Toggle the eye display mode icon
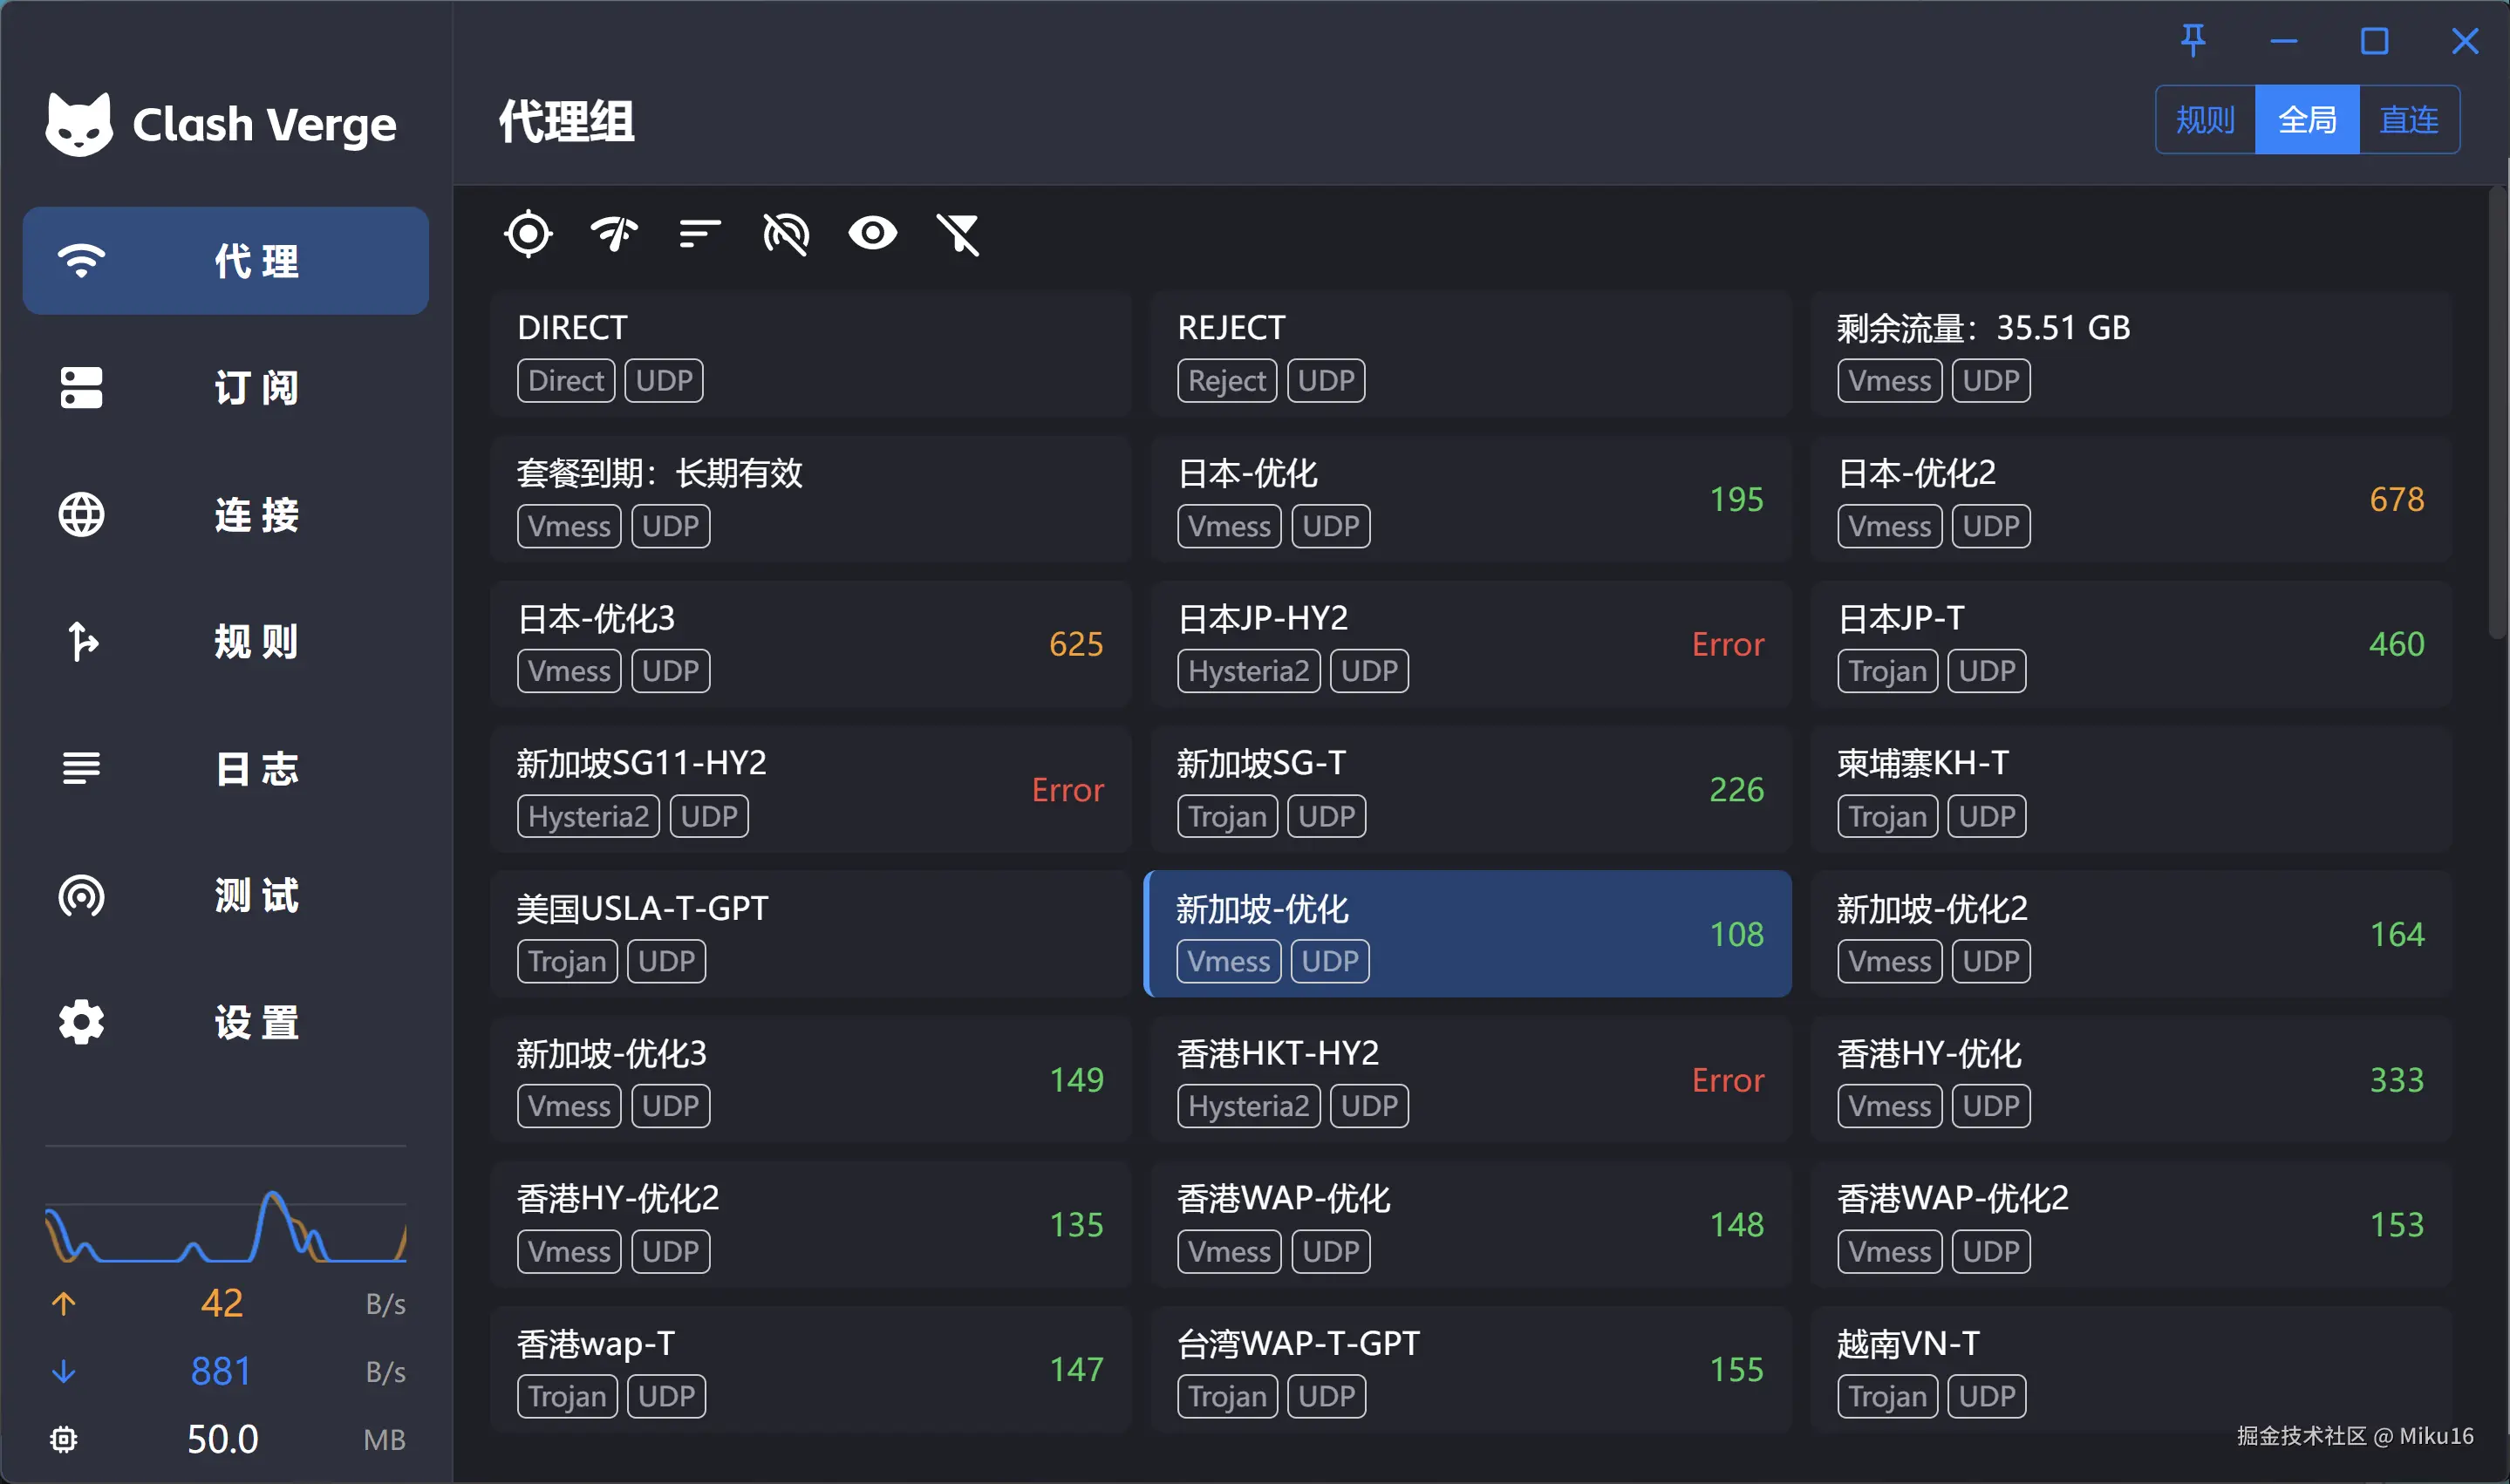 (872, 234)
